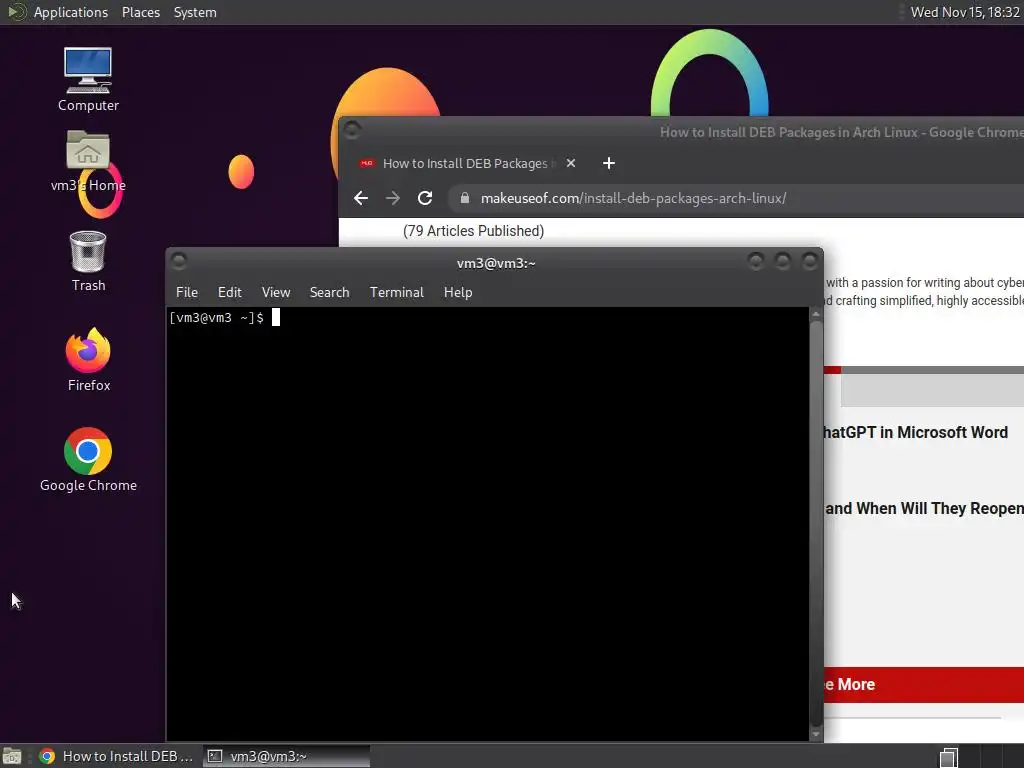Launch Google Chrome from the desktop
This screenshot has width=1024, height=768.
88,459
